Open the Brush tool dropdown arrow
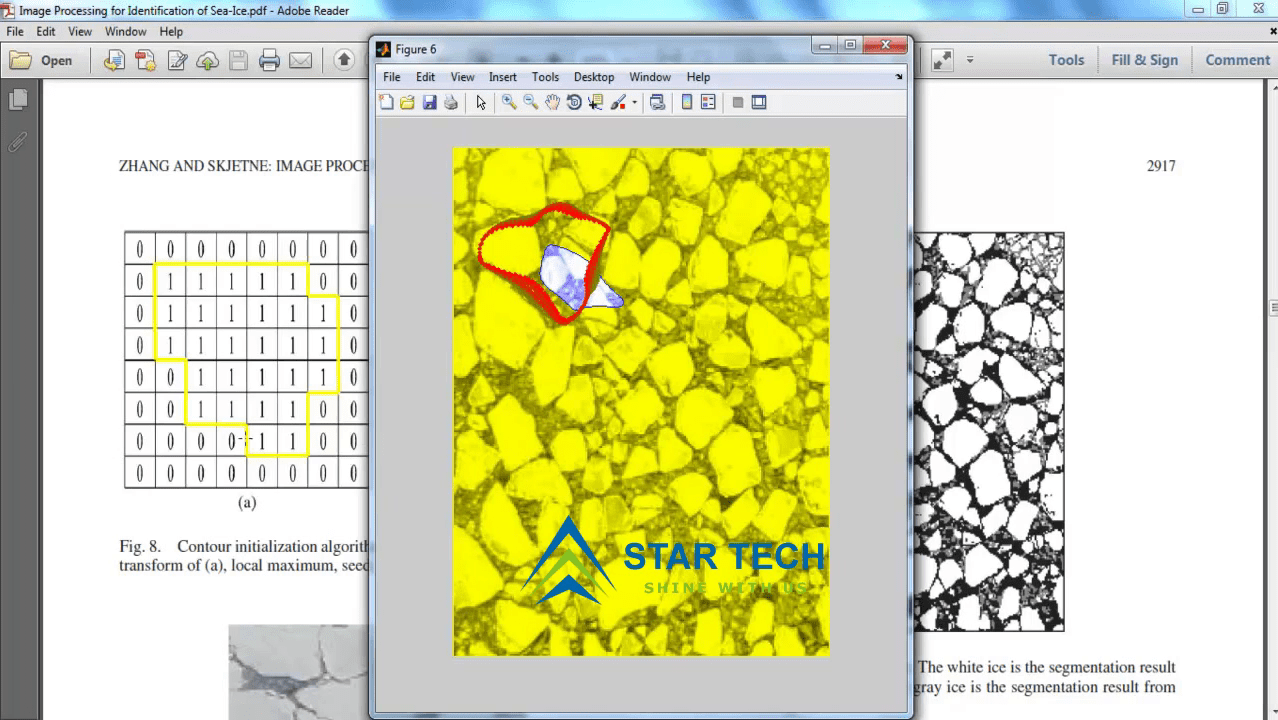The height and width of the screenshot is (720, 1278). tap(633, 101)
